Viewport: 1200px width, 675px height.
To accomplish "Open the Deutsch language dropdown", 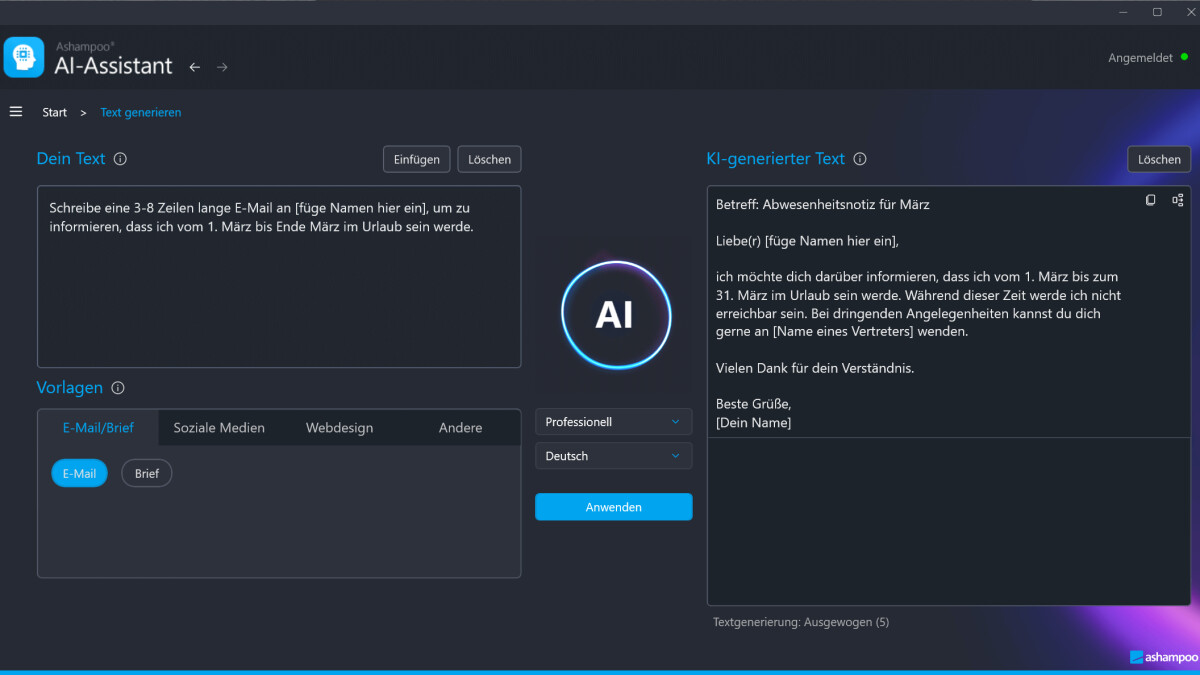I will (613, 456).
